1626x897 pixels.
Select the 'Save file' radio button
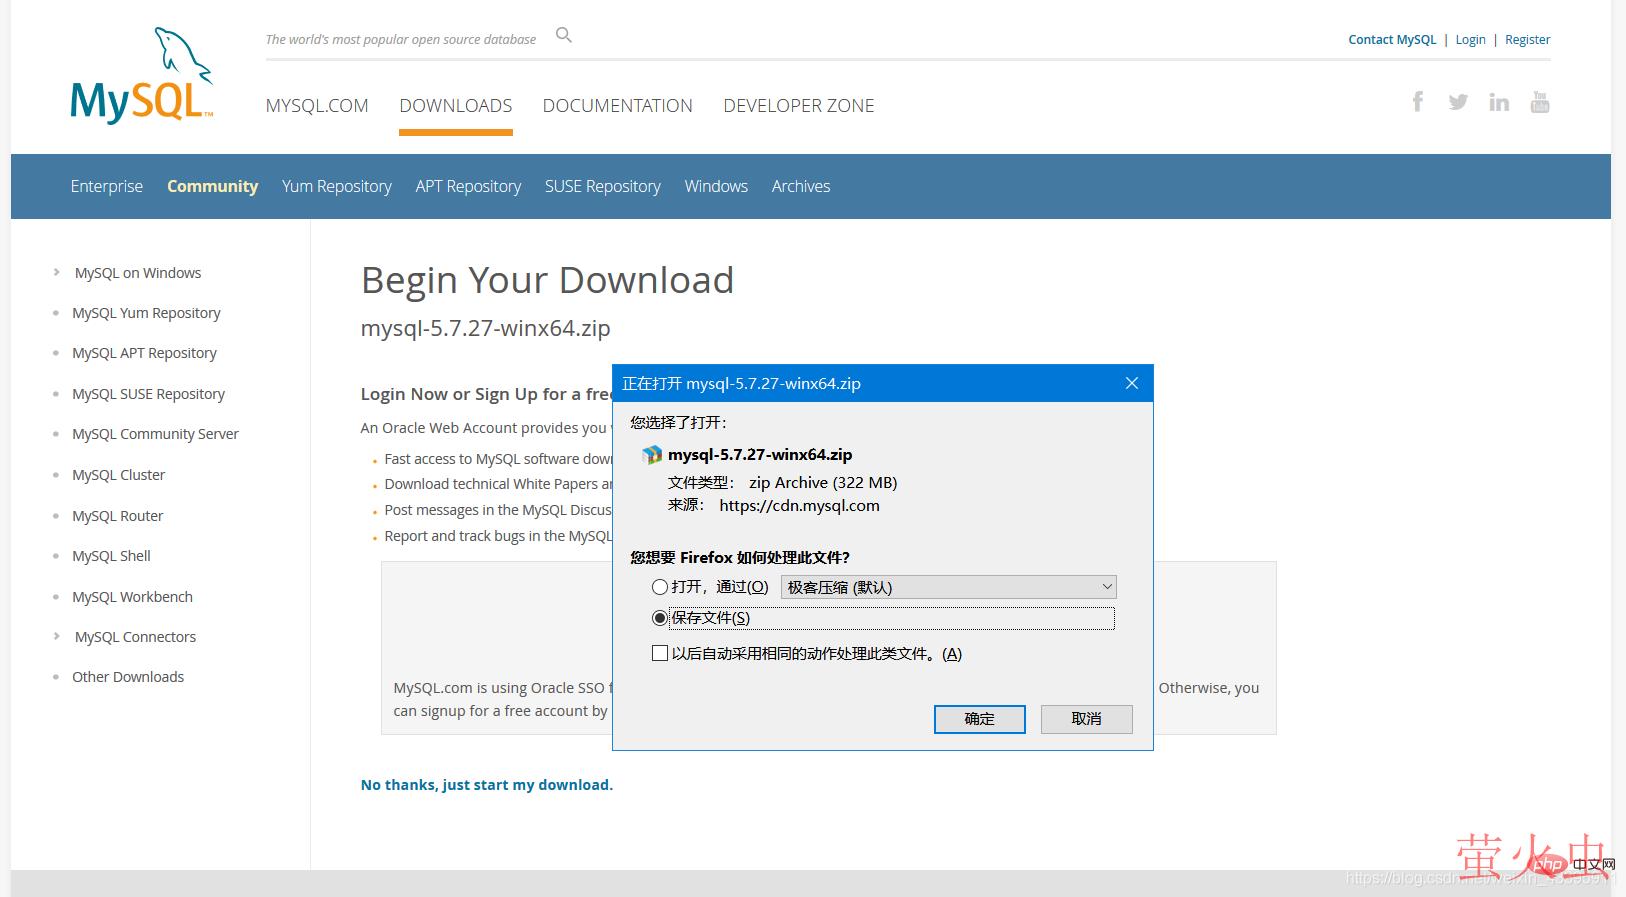[x=660, y=618]
